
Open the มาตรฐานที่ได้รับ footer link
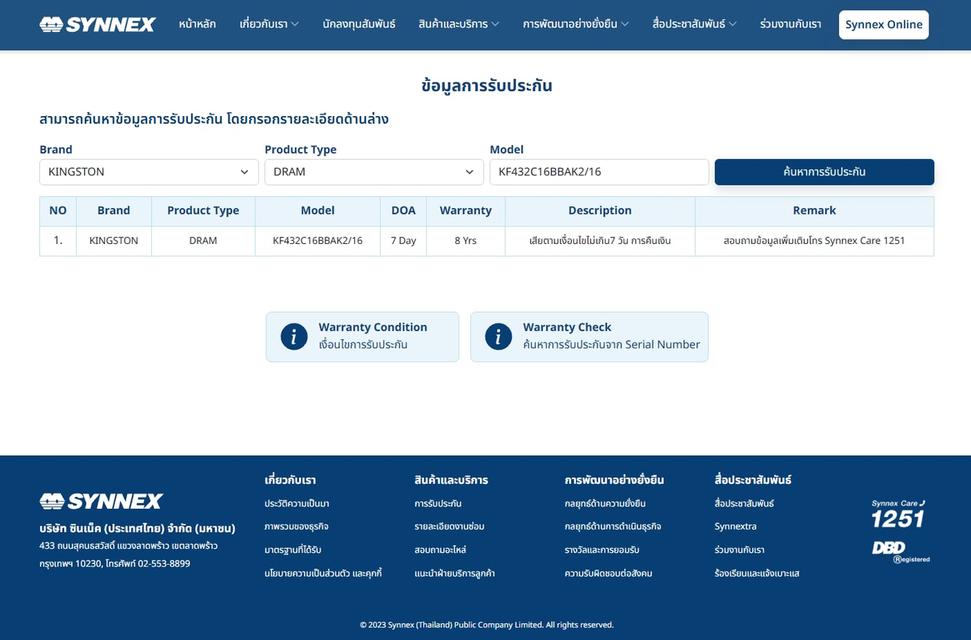[293, 550]
